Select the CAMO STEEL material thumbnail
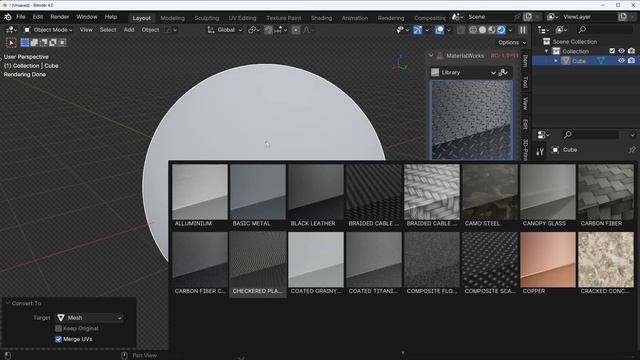This screenshot has width=640, height=360. [490, 196]
